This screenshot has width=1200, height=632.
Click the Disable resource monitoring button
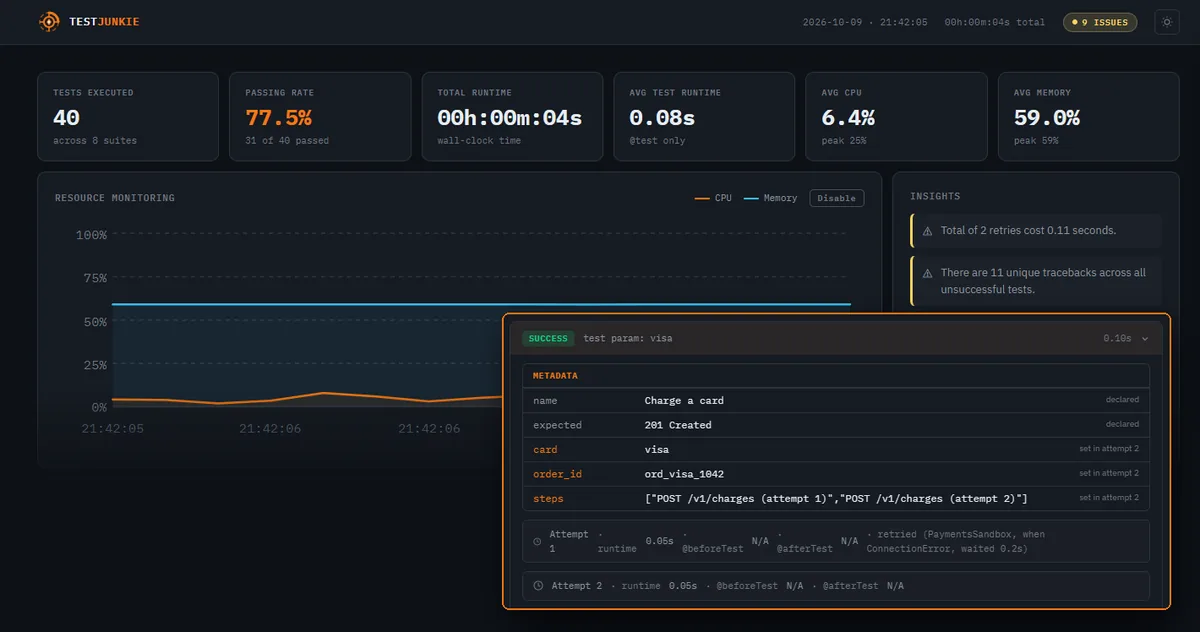click(836, 198)
